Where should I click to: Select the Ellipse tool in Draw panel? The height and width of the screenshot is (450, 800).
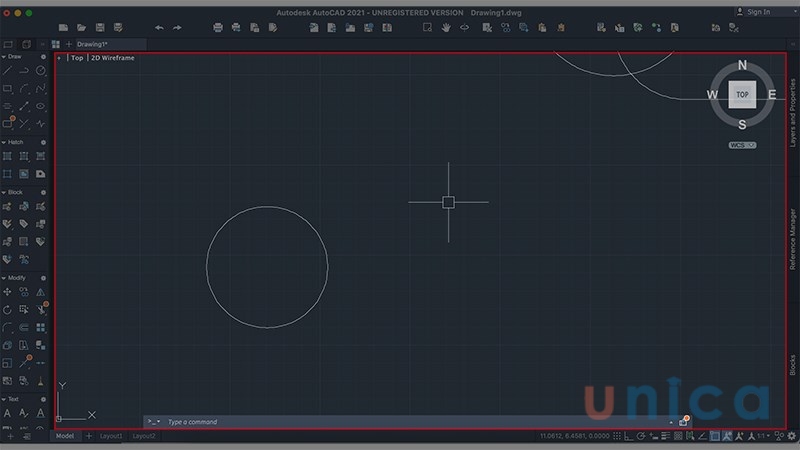click(41, 106)
